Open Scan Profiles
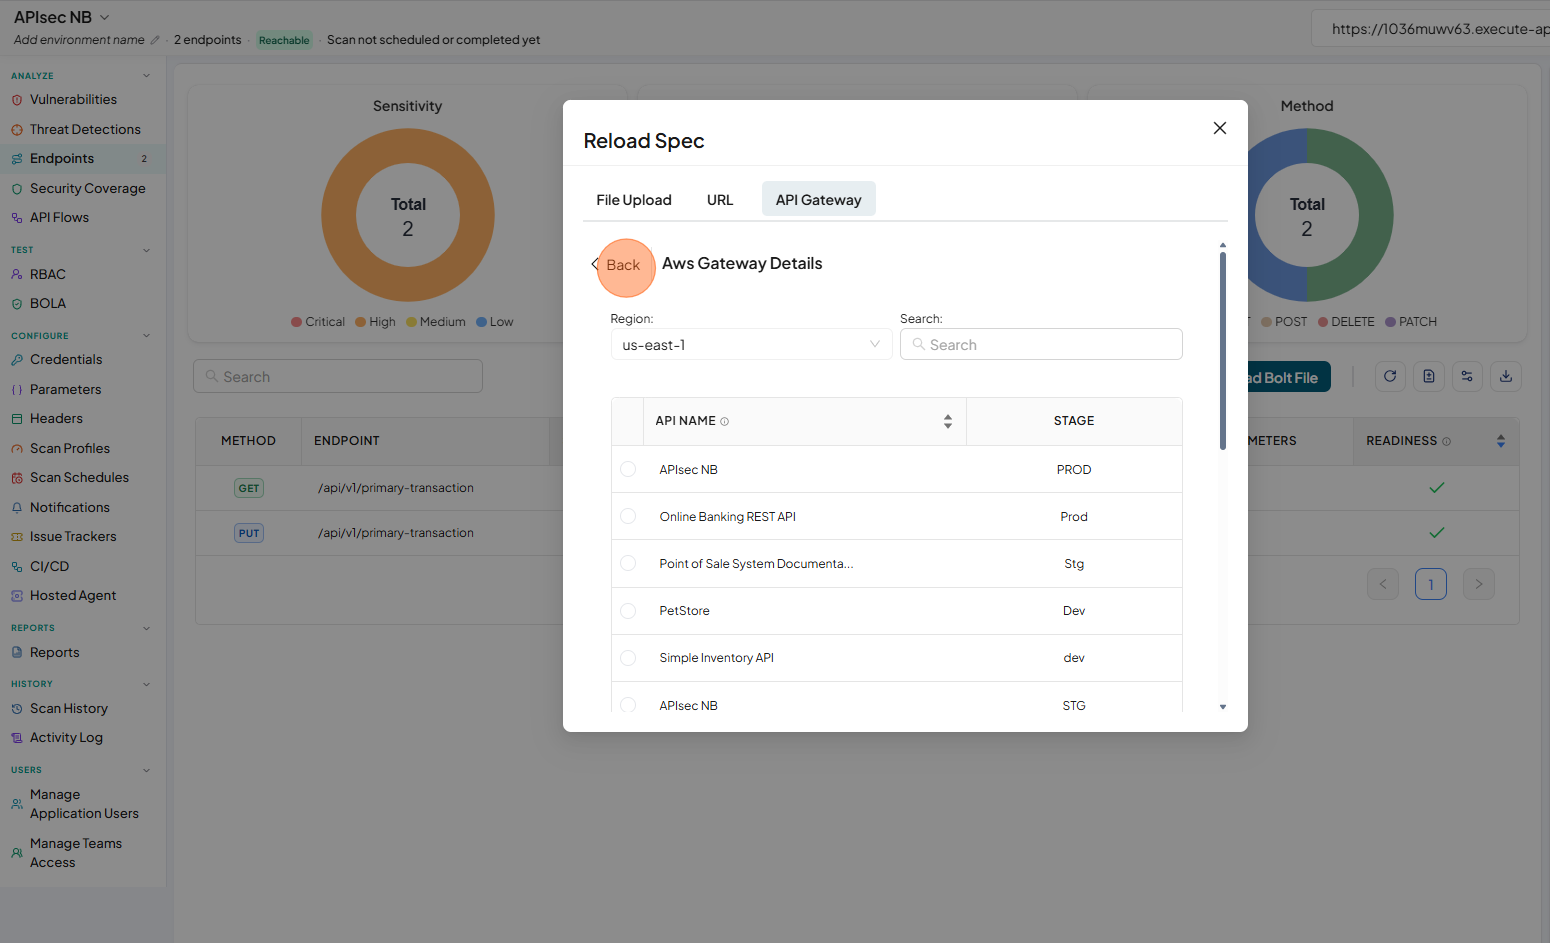Screen dimensions: 1550x943 (69, 449)
